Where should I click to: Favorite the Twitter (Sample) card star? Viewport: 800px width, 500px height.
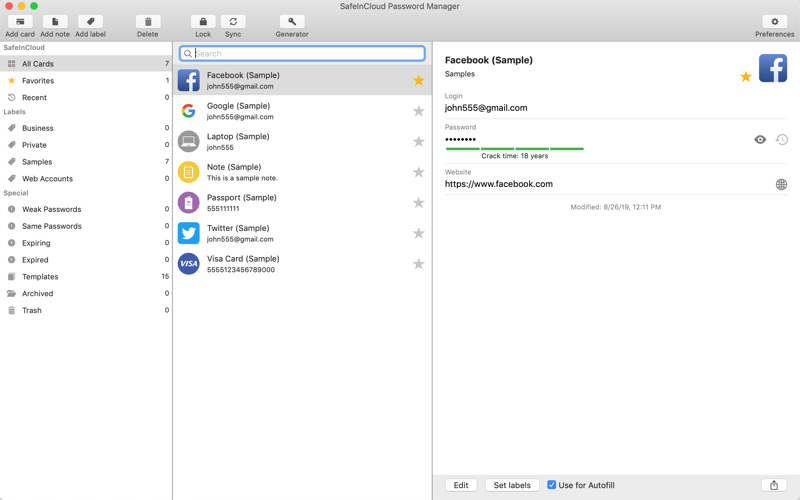click(418, 233)
